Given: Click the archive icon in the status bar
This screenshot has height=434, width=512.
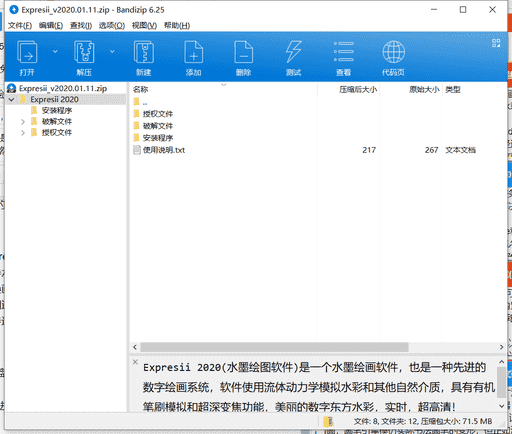Looking at the screenshot, I should 328,422.
